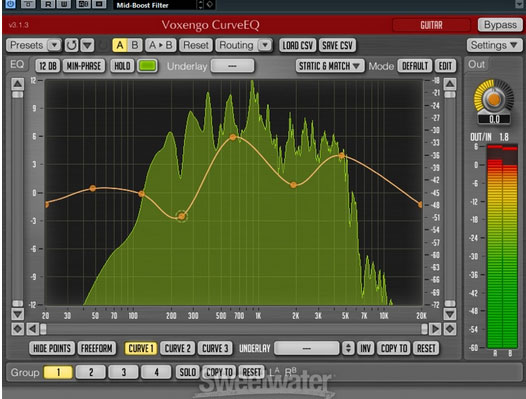Select state B
This screenshot has height=399, width=526.
135,45
